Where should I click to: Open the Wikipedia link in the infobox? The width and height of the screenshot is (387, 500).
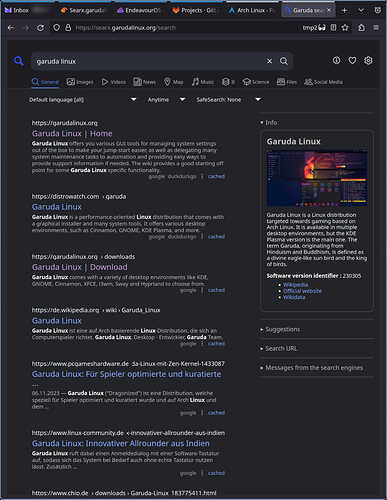pyautogui.click(x=295, y=285)
